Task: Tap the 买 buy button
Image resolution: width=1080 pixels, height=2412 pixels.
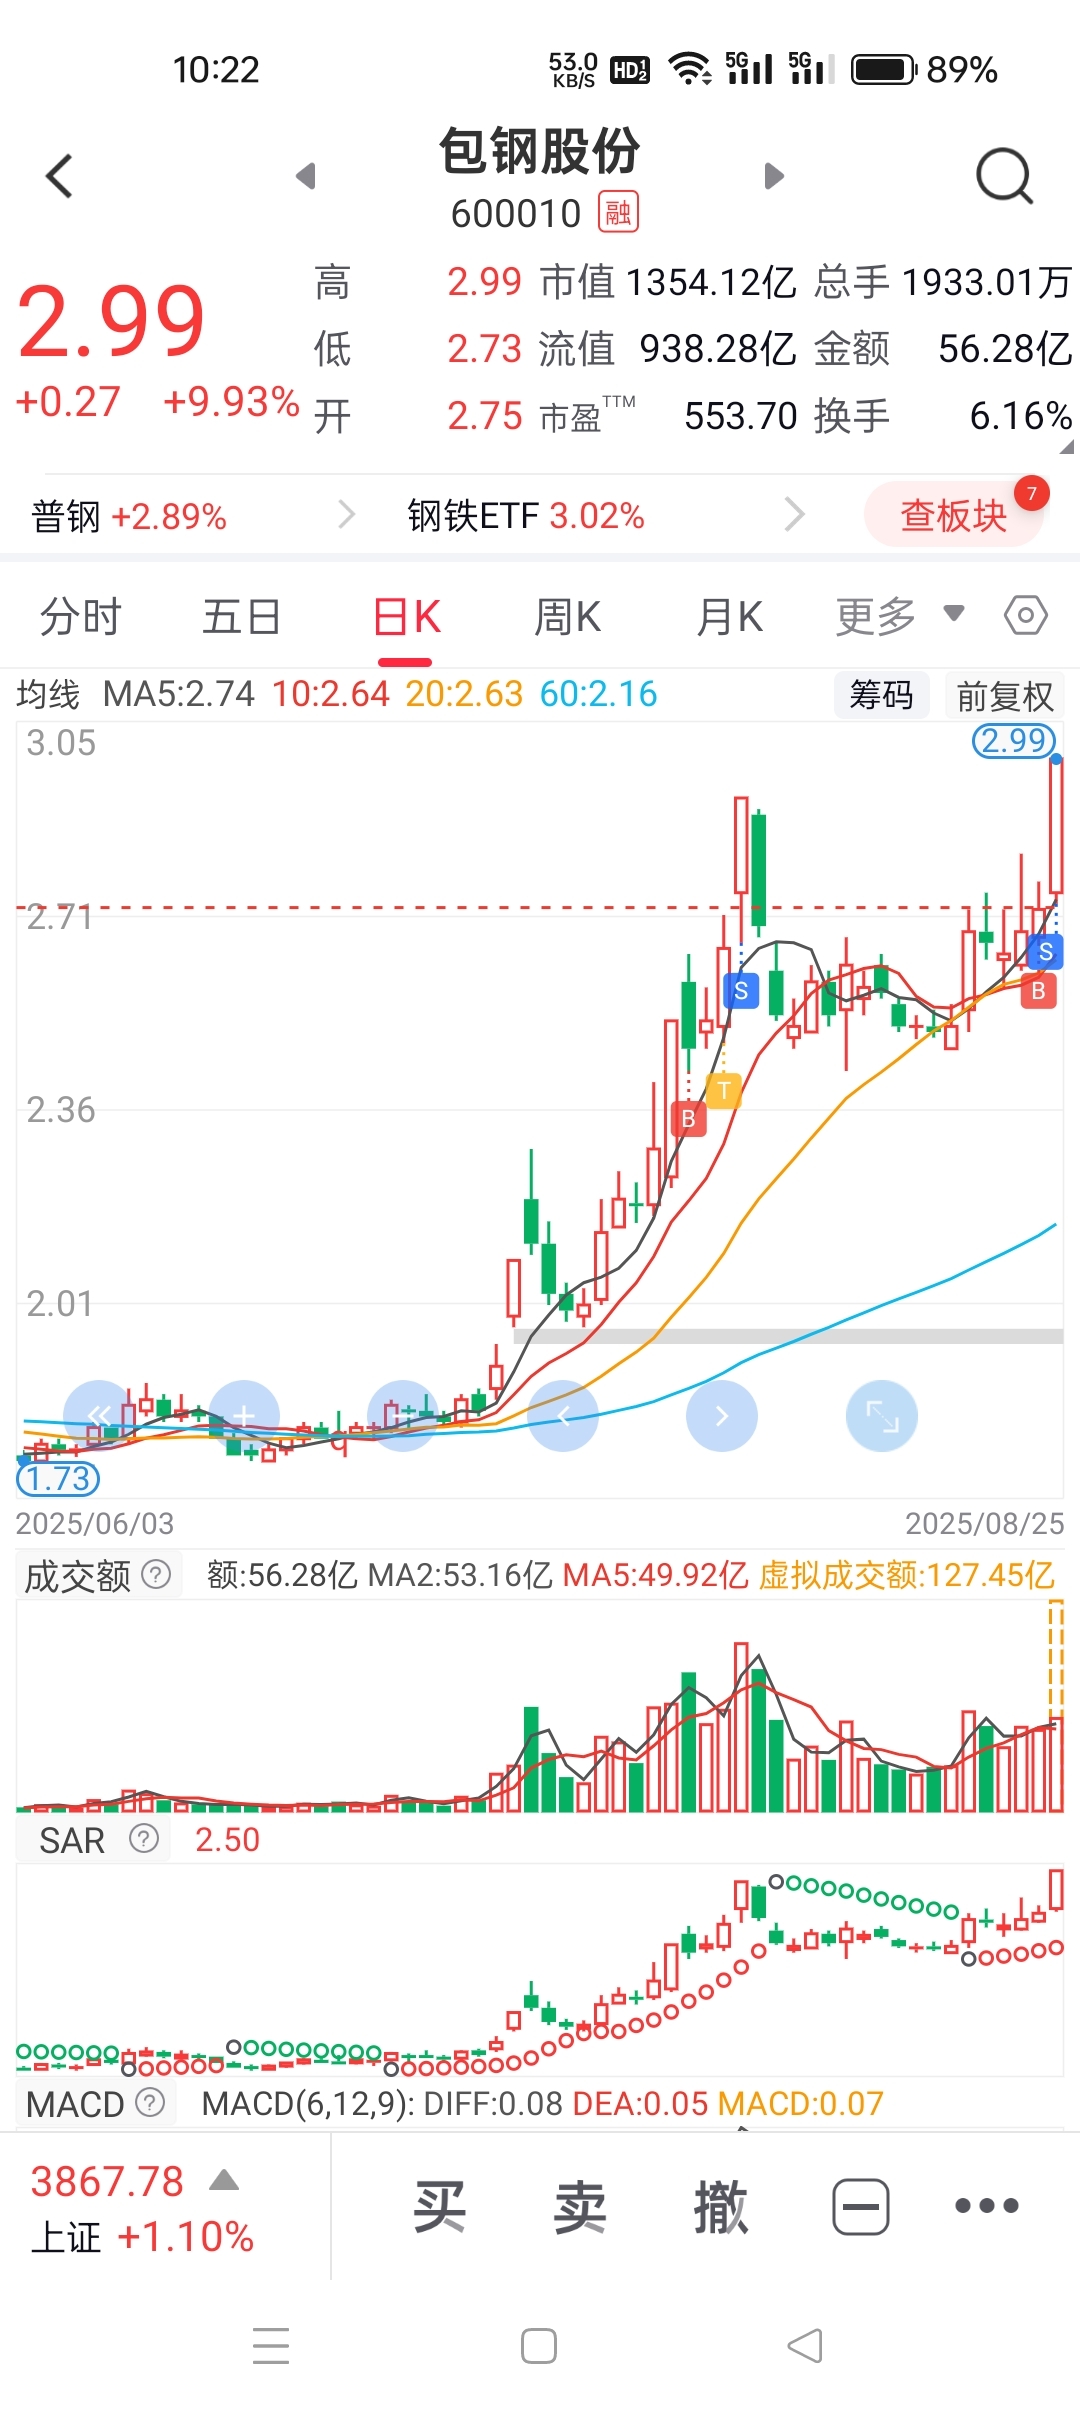Action: 440,2207
